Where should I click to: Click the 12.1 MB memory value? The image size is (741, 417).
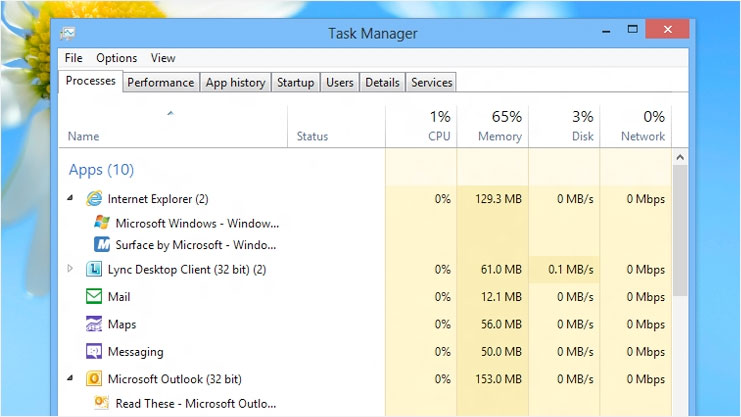[x=501, y=297]
